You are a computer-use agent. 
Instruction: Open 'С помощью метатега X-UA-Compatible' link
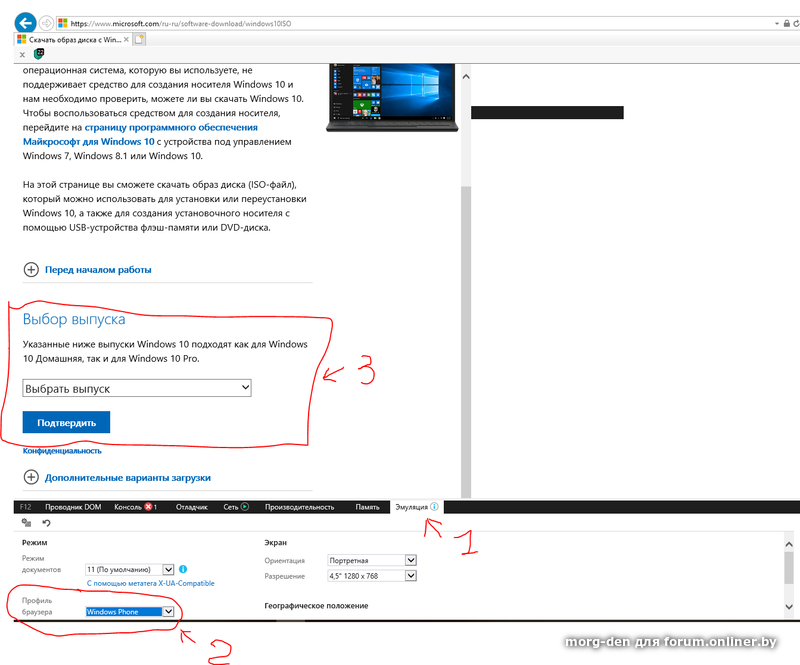click(151, 583)
